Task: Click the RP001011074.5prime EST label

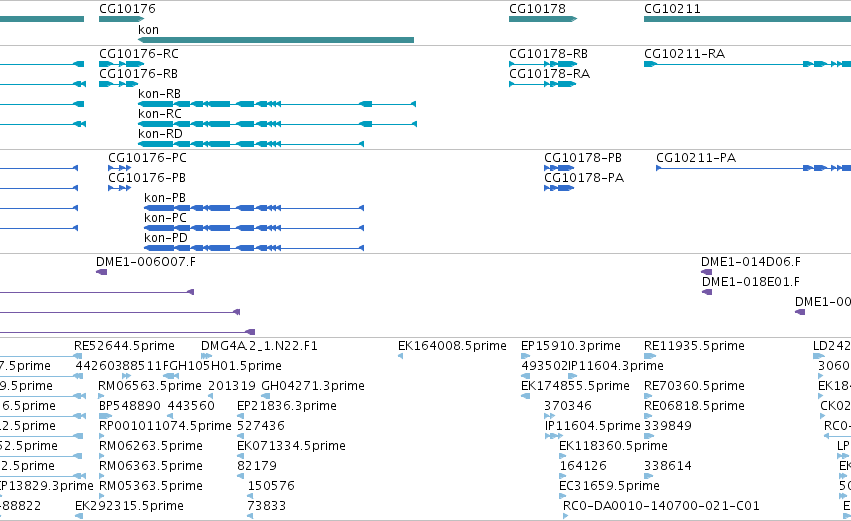Action: 165,427
